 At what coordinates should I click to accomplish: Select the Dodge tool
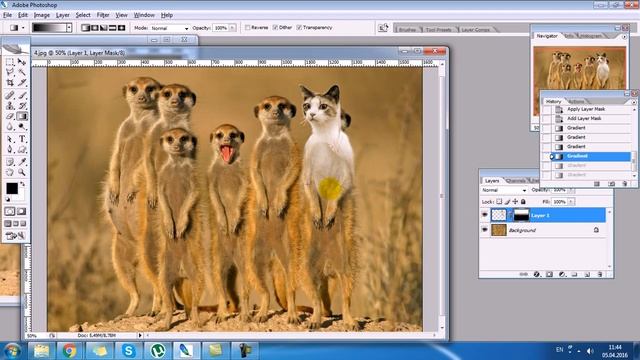(22, 127)
